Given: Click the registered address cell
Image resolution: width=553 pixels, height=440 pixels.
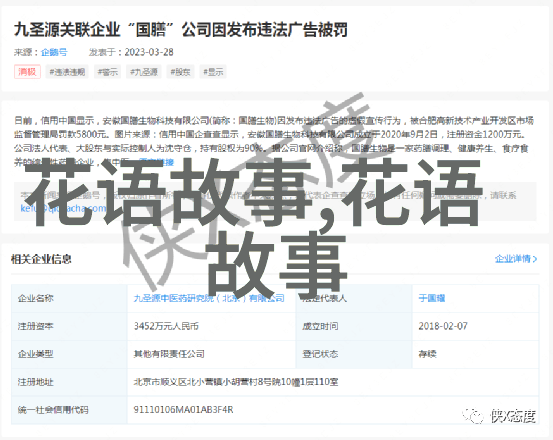Looking at the screenshot, I should pyautogui.click(x=333, y=382).
